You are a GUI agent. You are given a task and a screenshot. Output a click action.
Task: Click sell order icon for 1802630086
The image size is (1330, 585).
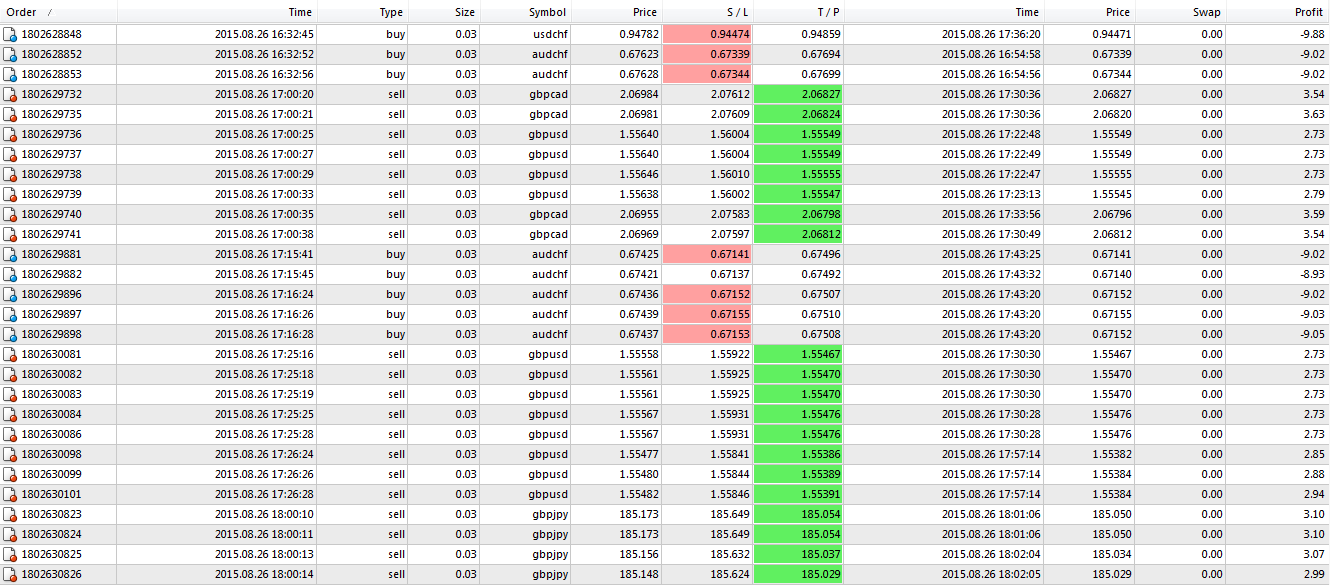coord(10,434)
